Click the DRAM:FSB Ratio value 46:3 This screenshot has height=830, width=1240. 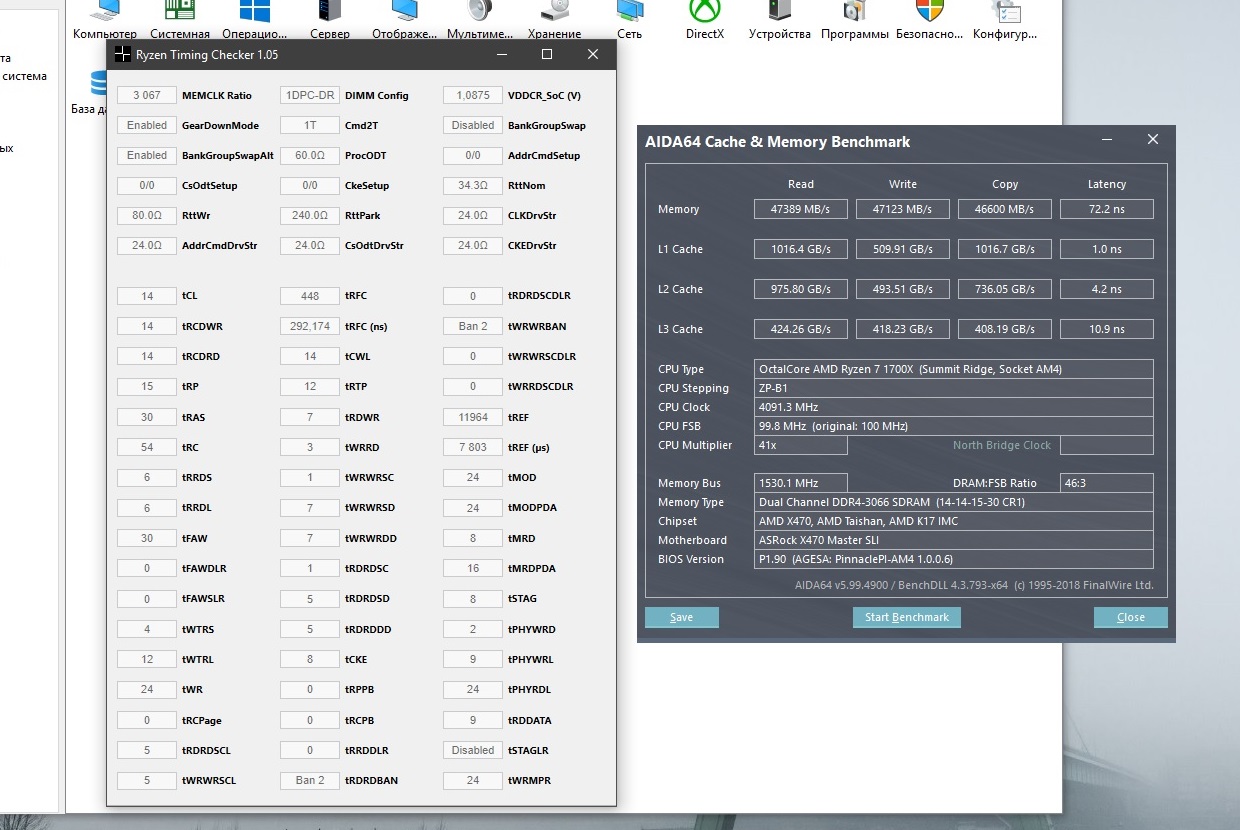click(1107, 483)
